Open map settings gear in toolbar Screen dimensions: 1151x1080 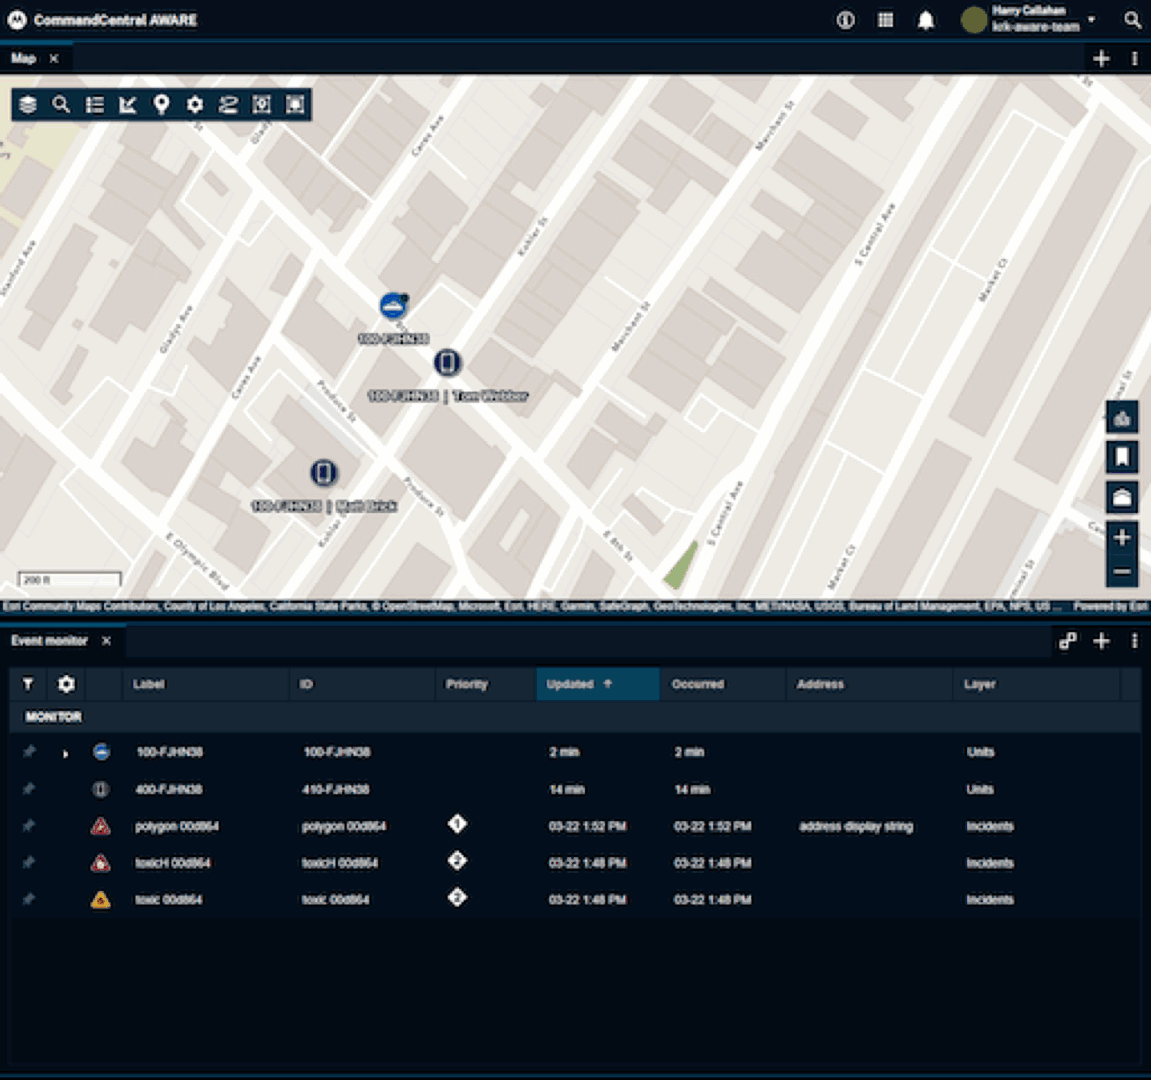point(195,105)
